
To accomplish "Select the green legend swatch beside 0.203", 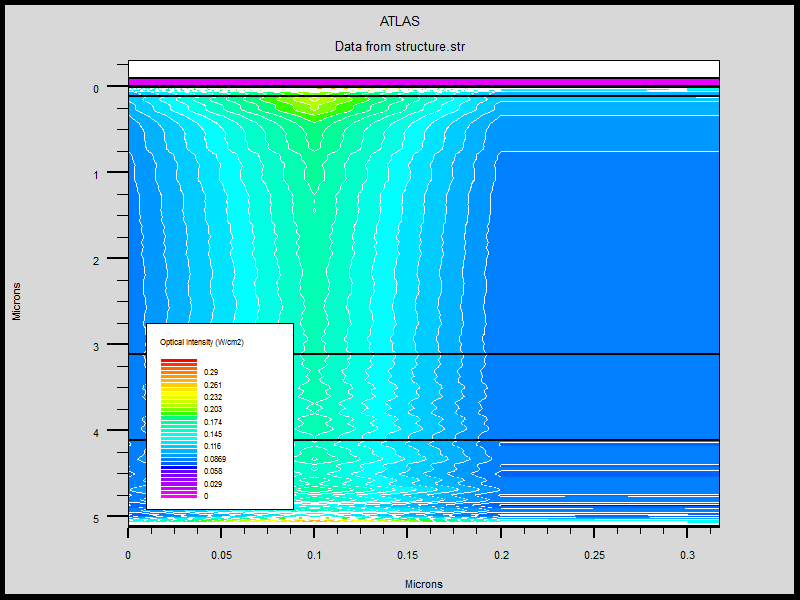I will click(x=179, y=410).
